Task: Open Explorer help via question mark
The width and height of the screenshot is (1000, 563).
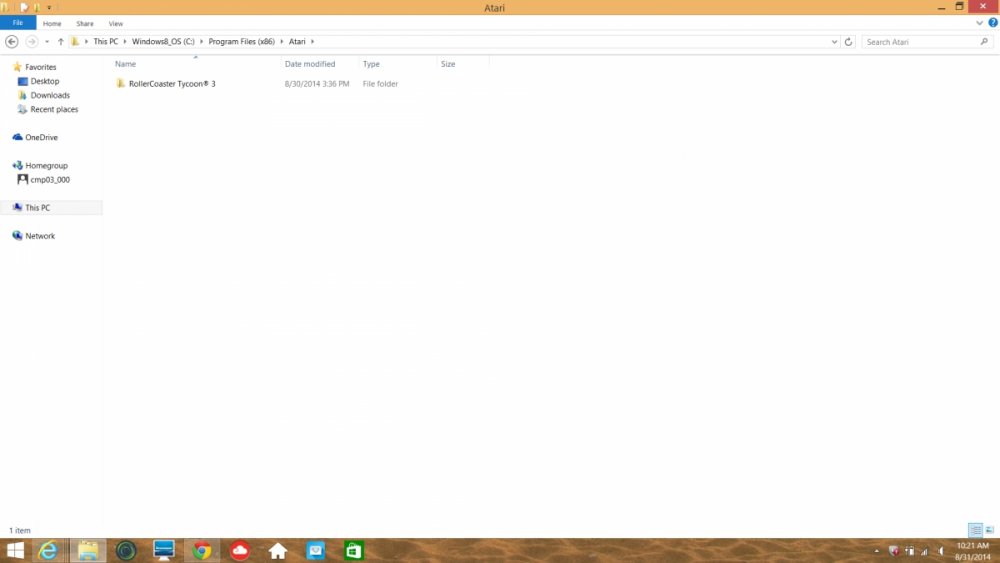Action: click(993, 22)
